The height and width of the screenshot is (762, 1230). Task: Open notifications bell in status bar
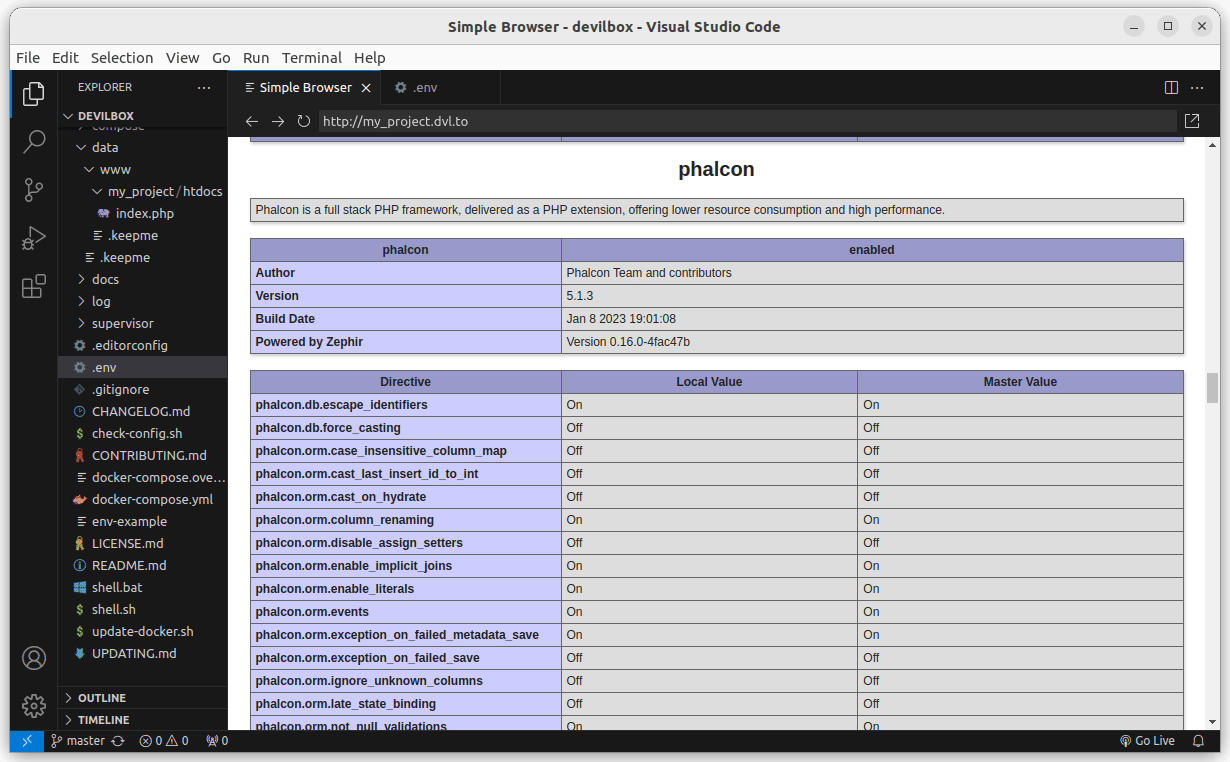[x=1198, y=741]
